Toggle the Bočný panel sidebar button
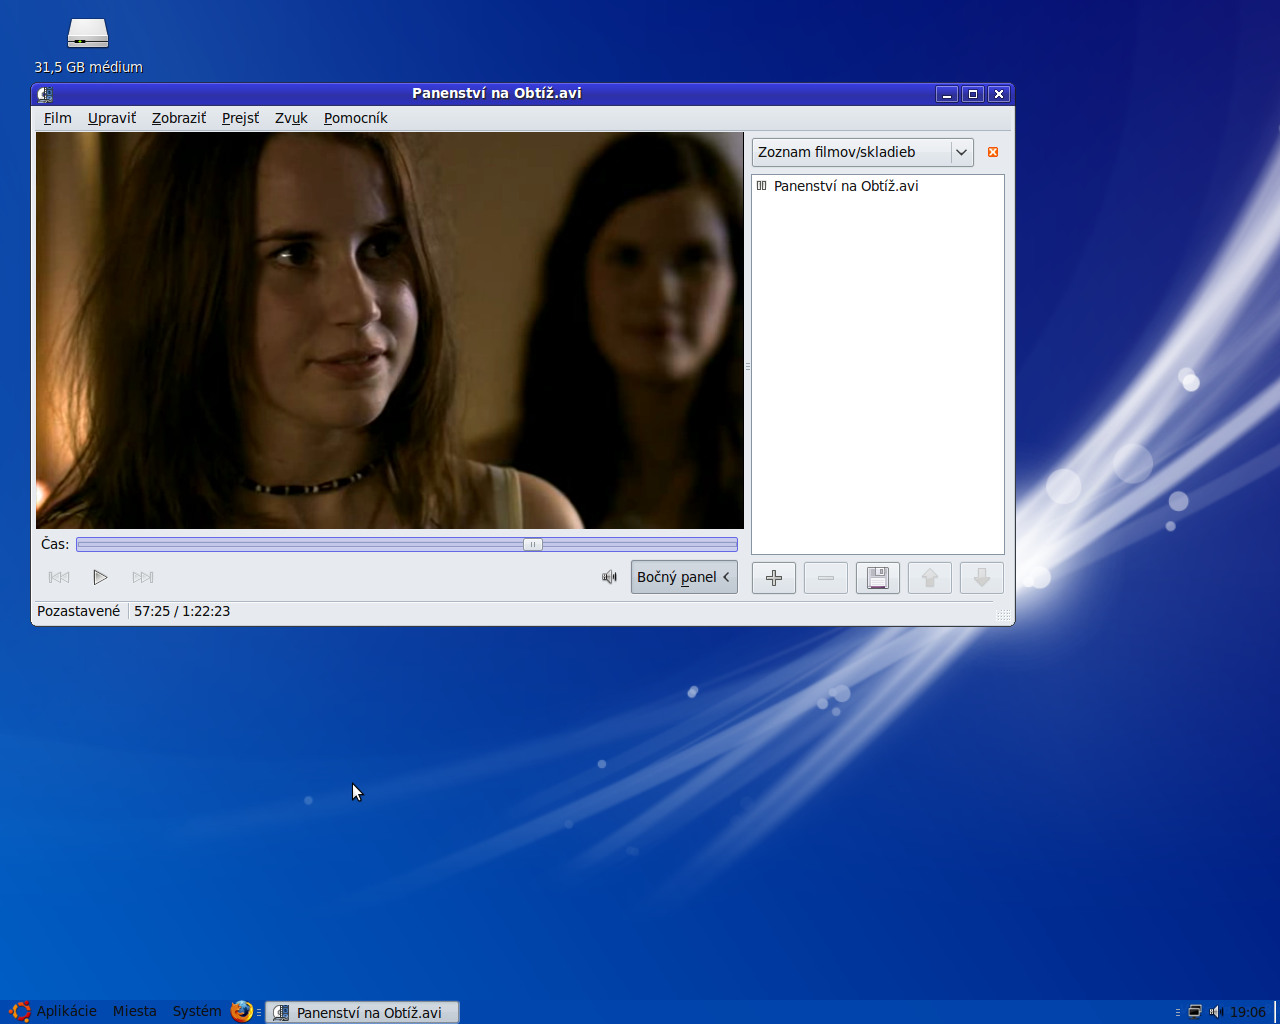Image resolution: width=1280 pixels, height=1024 pixels. (683, 577)
